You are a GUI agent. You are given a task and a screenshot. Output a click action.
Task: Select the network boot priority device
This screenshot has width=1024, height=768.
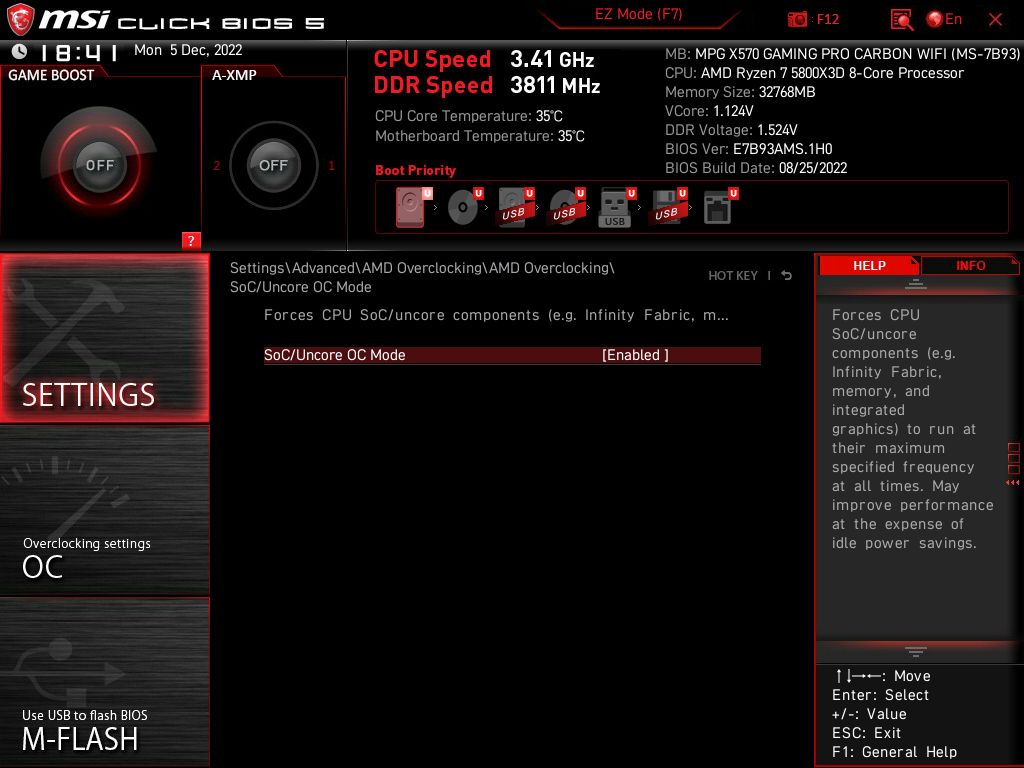pos(720,208)
